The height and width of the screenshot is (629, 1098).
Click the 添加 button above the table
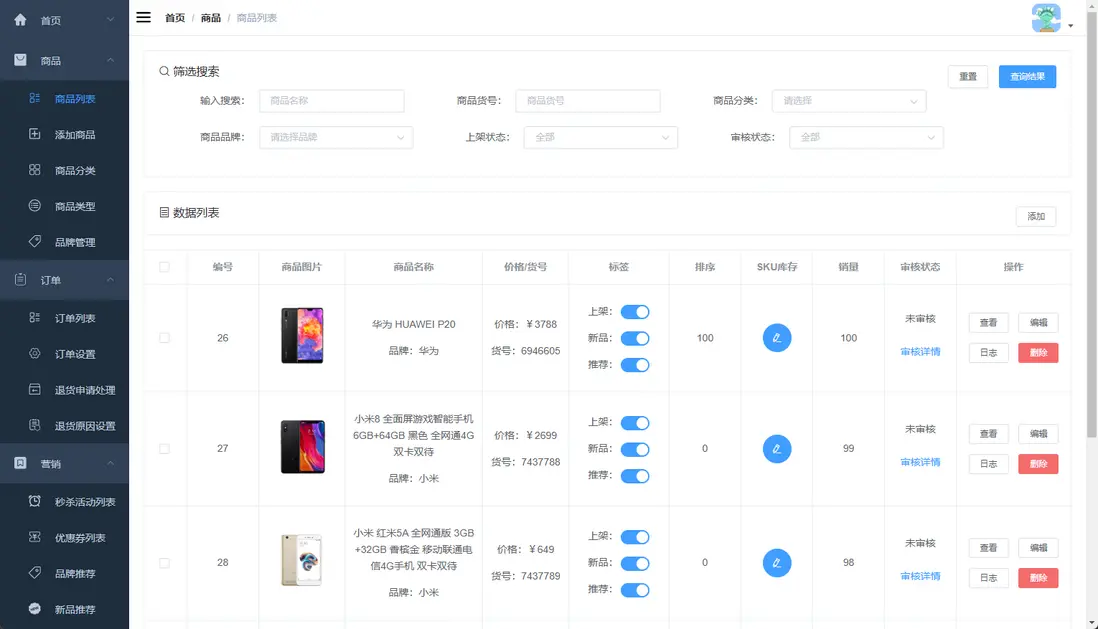pos(1036,216)
